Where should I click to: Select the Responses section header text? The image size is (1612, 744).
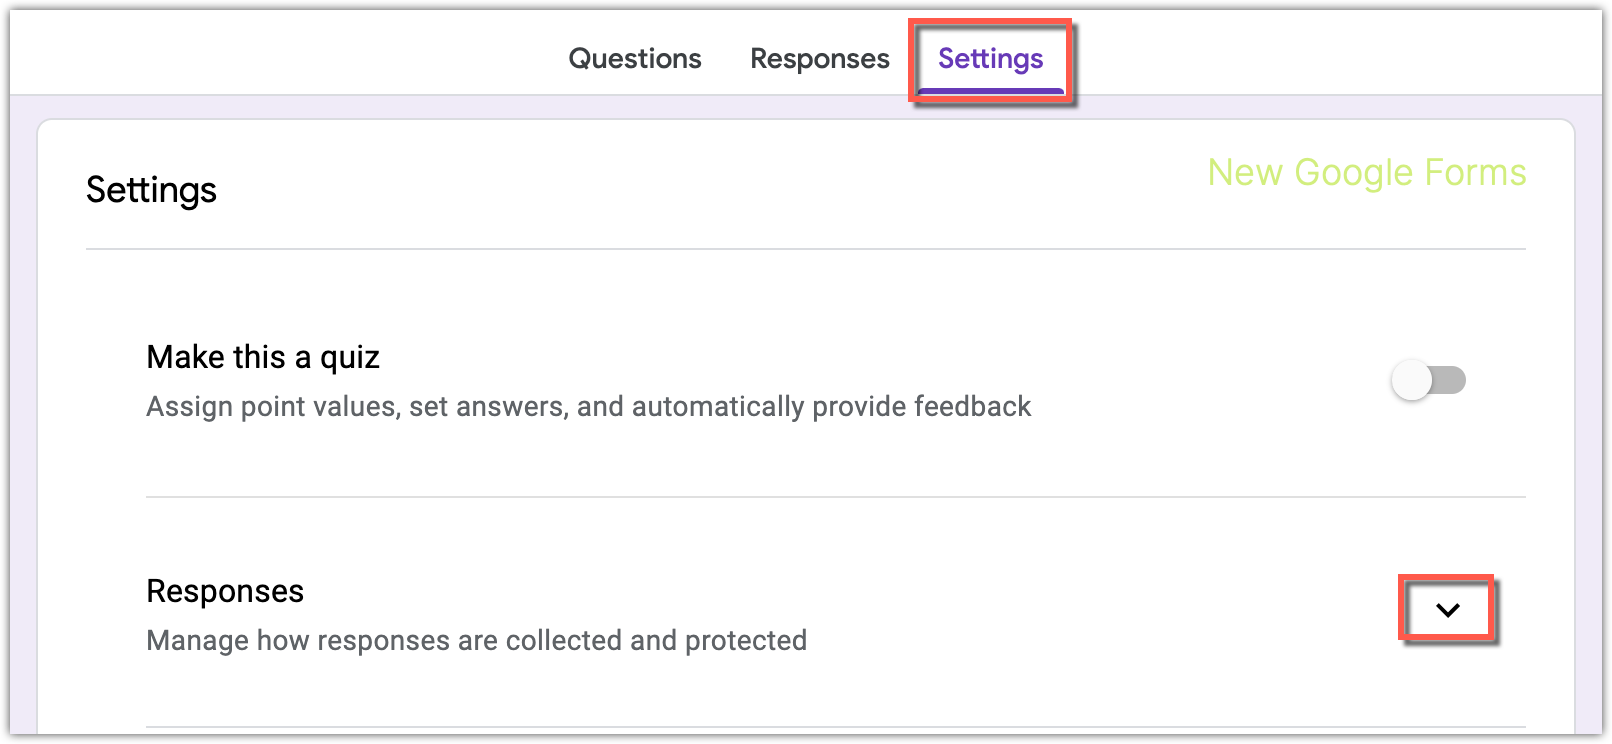pos(225,591)
